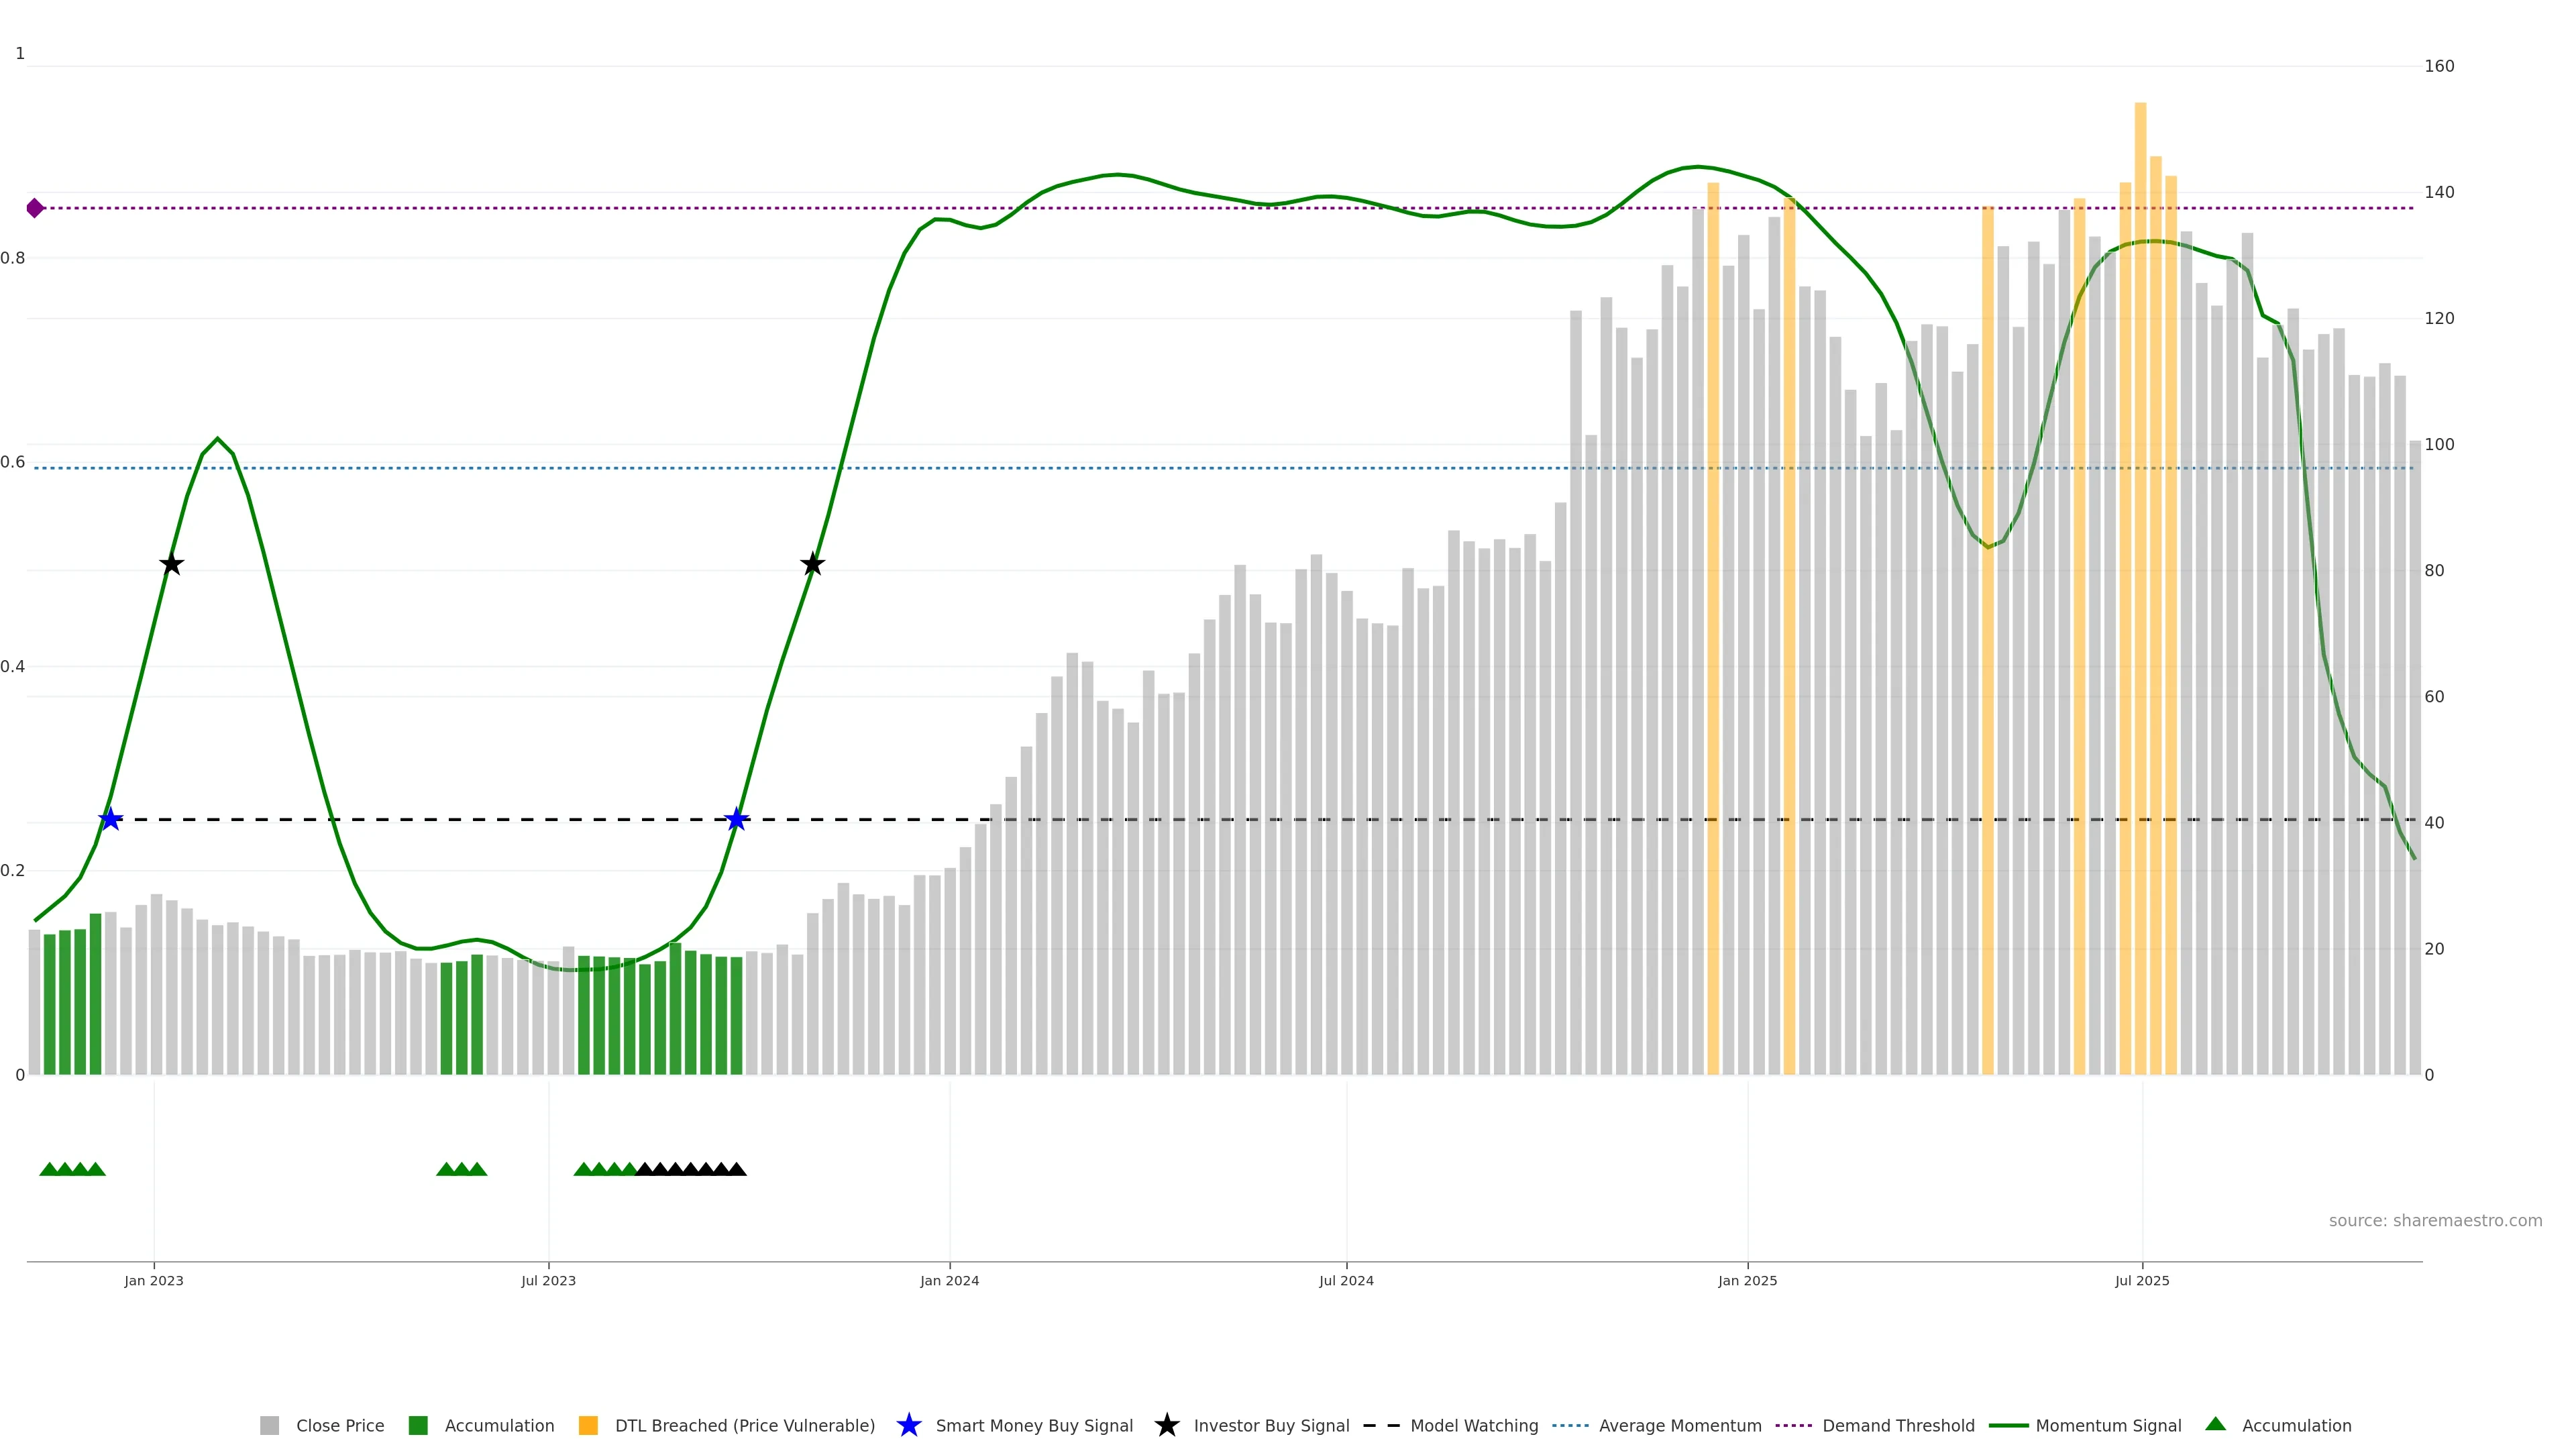Viewport: 2576px width, 1449px height.
Task: Toggle the Model Watching dashed line legend
Action: [x=1382, y=1425]
